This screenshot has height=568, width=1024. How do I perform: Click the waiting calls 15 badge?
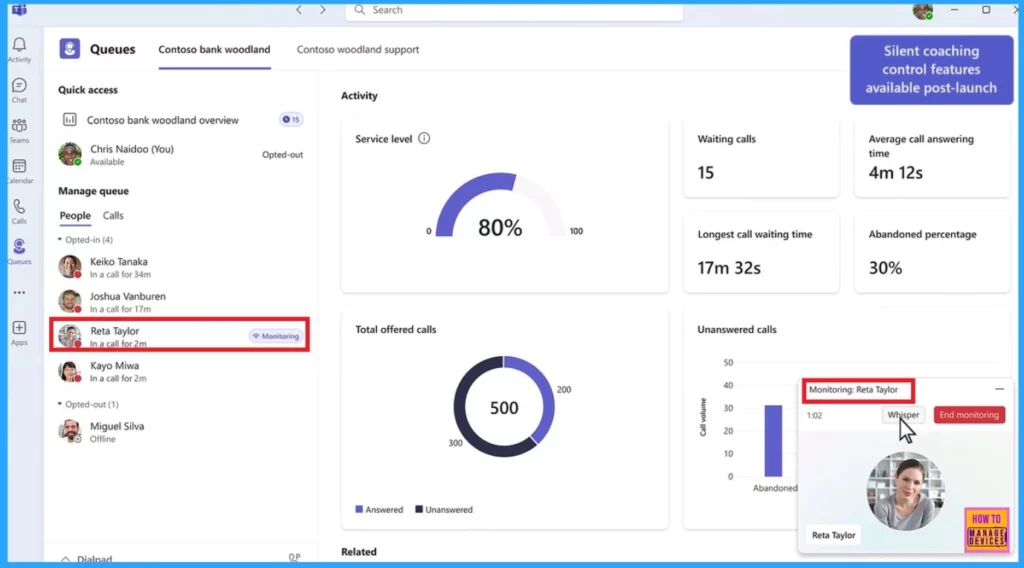pos(291,119)
